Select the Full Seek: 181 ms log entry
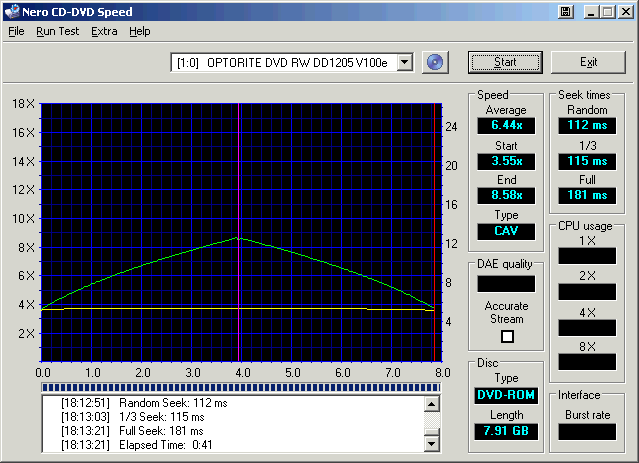639x463 pixels. tap(161, 430)
